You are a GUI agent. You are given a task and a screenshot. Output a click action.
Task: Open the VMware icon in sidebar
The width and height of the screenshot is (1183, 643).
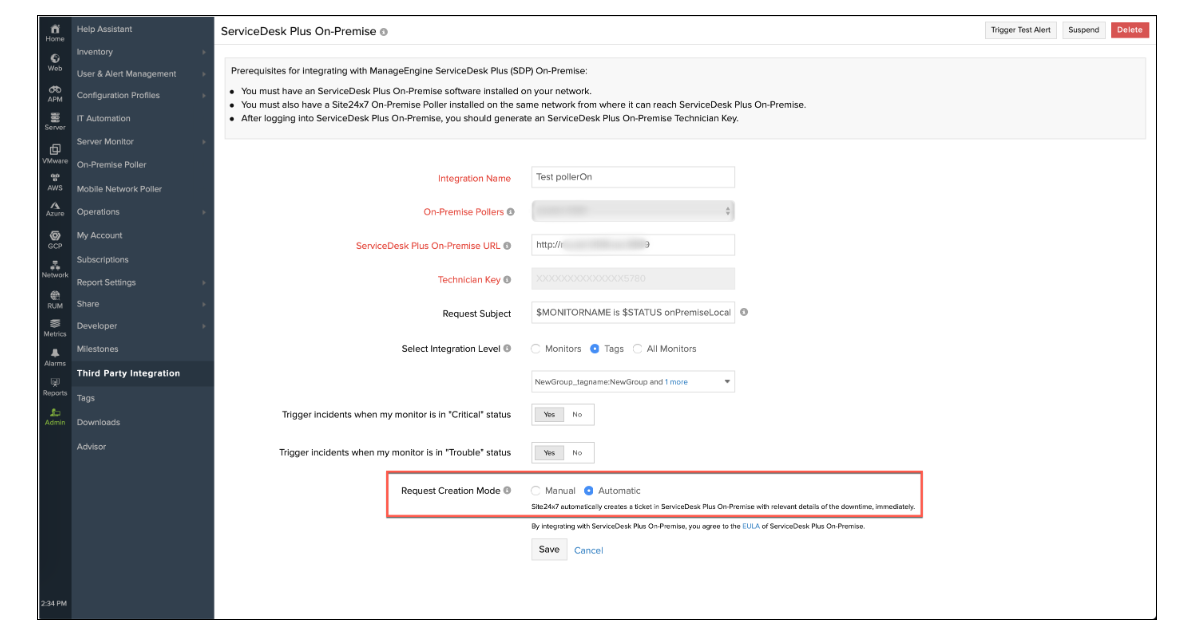[55, 152]
